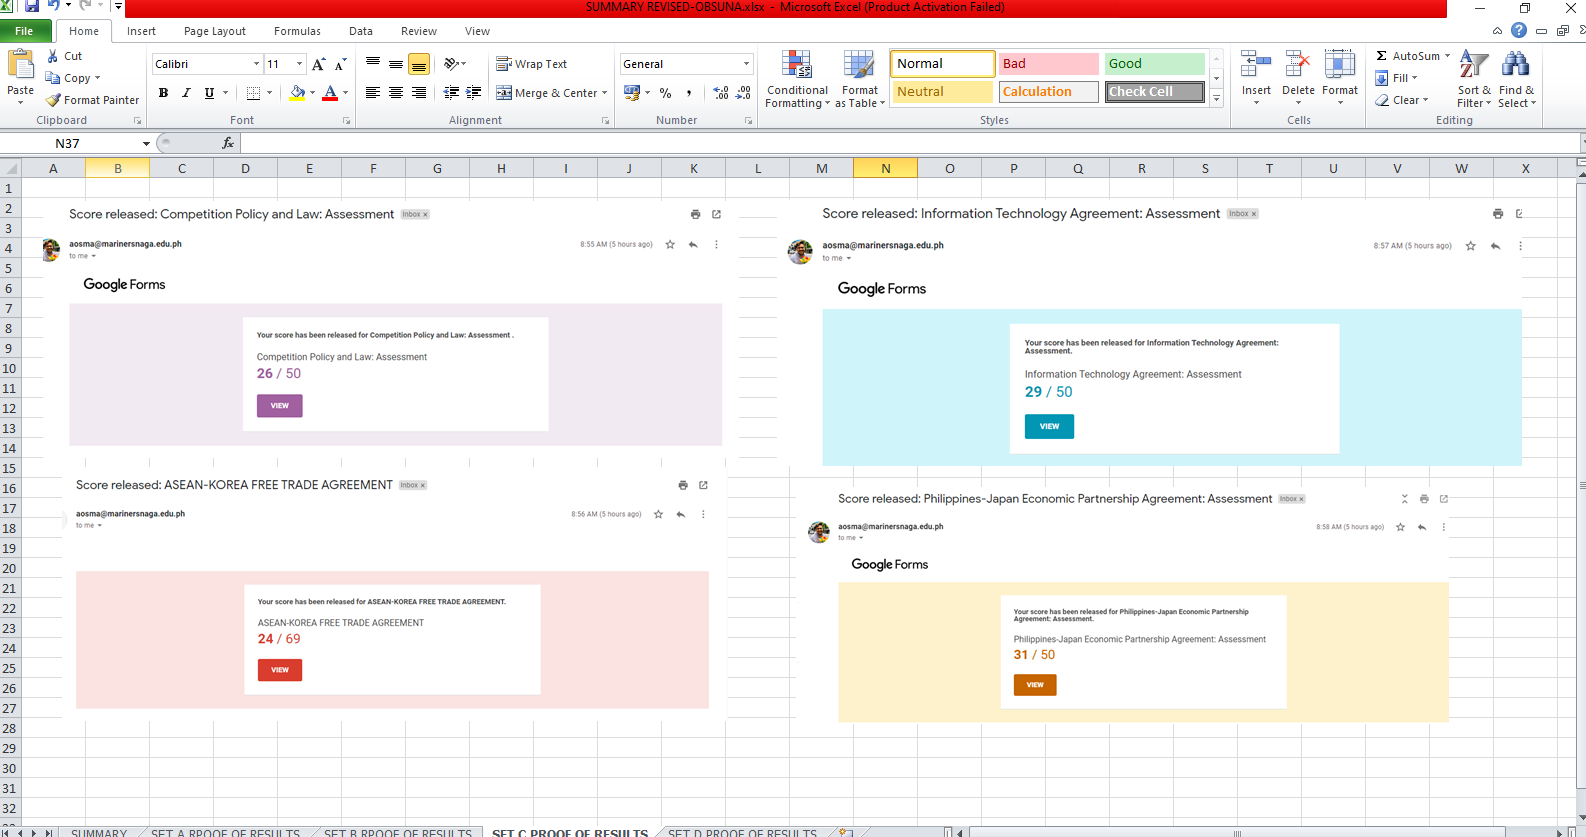Open the General number format dropdown

[x=746, y=64]
